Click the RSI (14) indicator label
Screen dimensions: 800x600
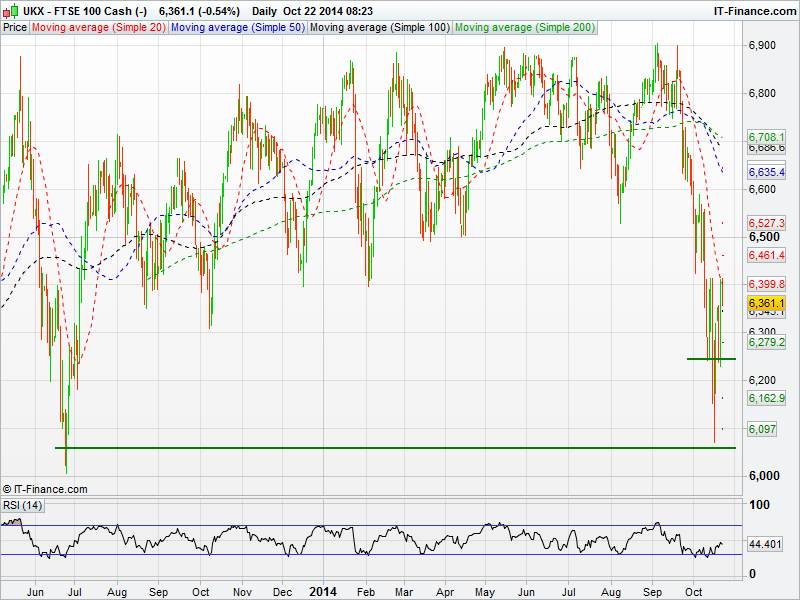(x=21, y=505)
